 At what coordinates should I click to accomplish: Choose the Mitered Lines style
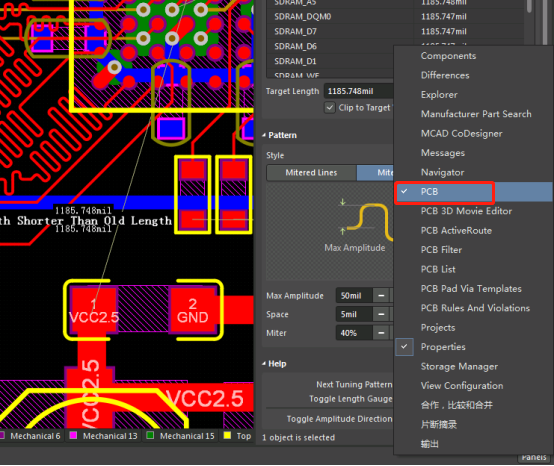(311, 173)
